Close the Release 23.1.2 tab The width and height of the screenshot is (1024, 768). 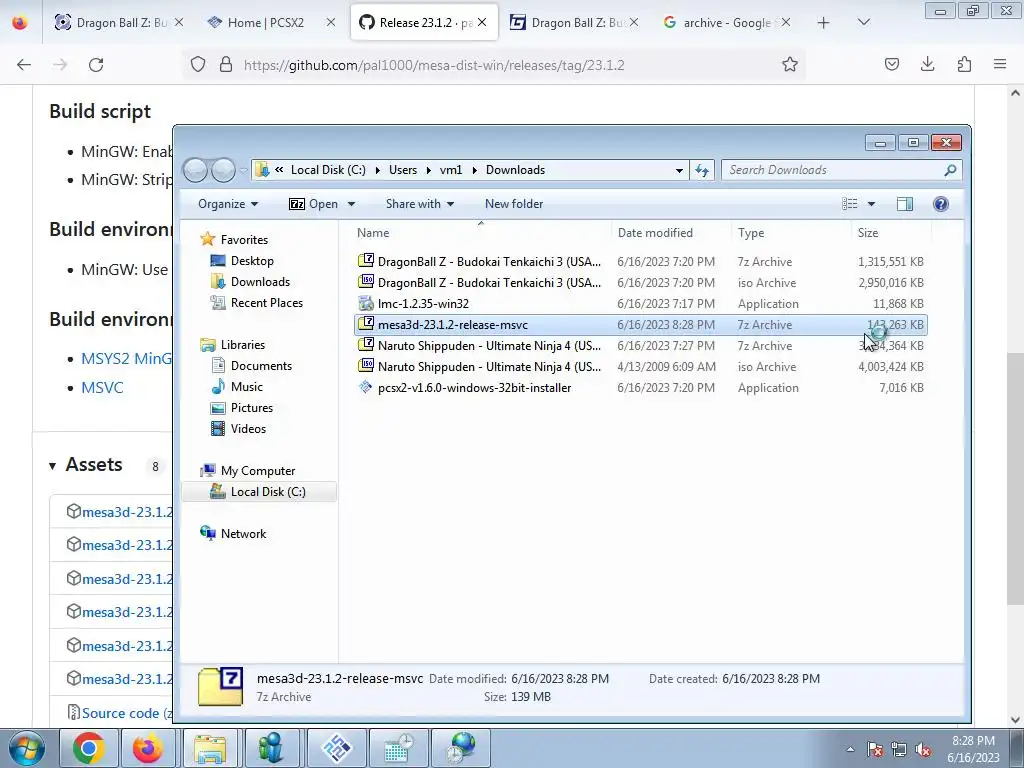click(482, 22)
